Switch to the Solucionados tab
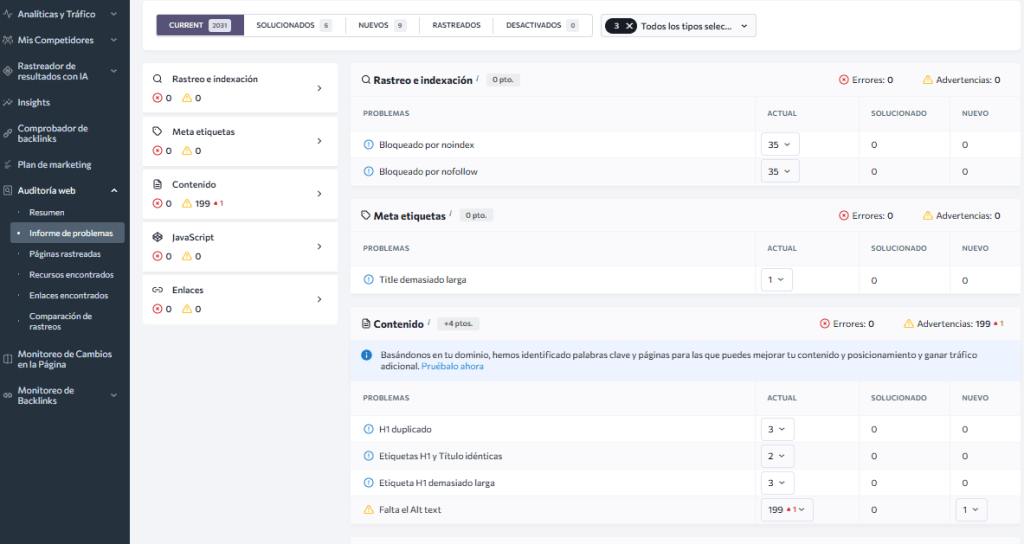1024x544 pixels. [293, 25]
